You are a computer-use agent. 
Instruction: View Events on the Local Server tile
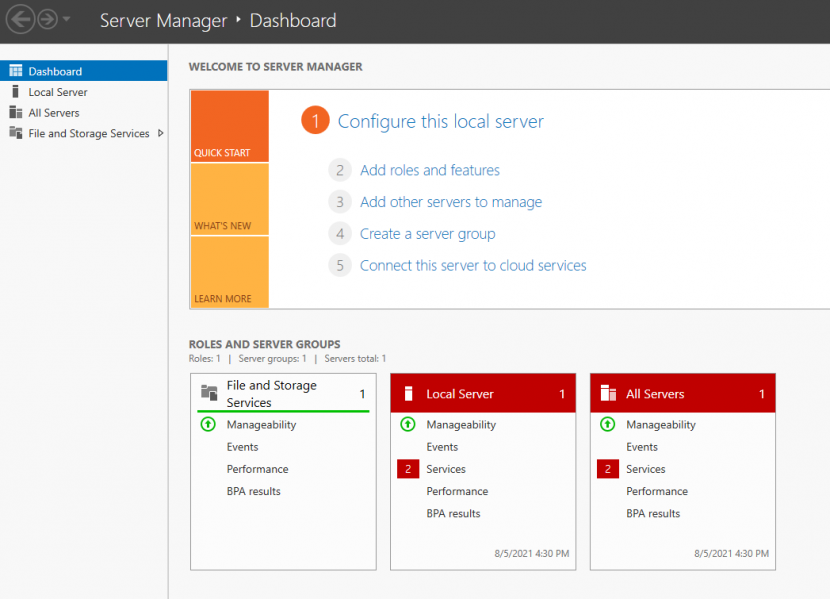coord(442,447)
